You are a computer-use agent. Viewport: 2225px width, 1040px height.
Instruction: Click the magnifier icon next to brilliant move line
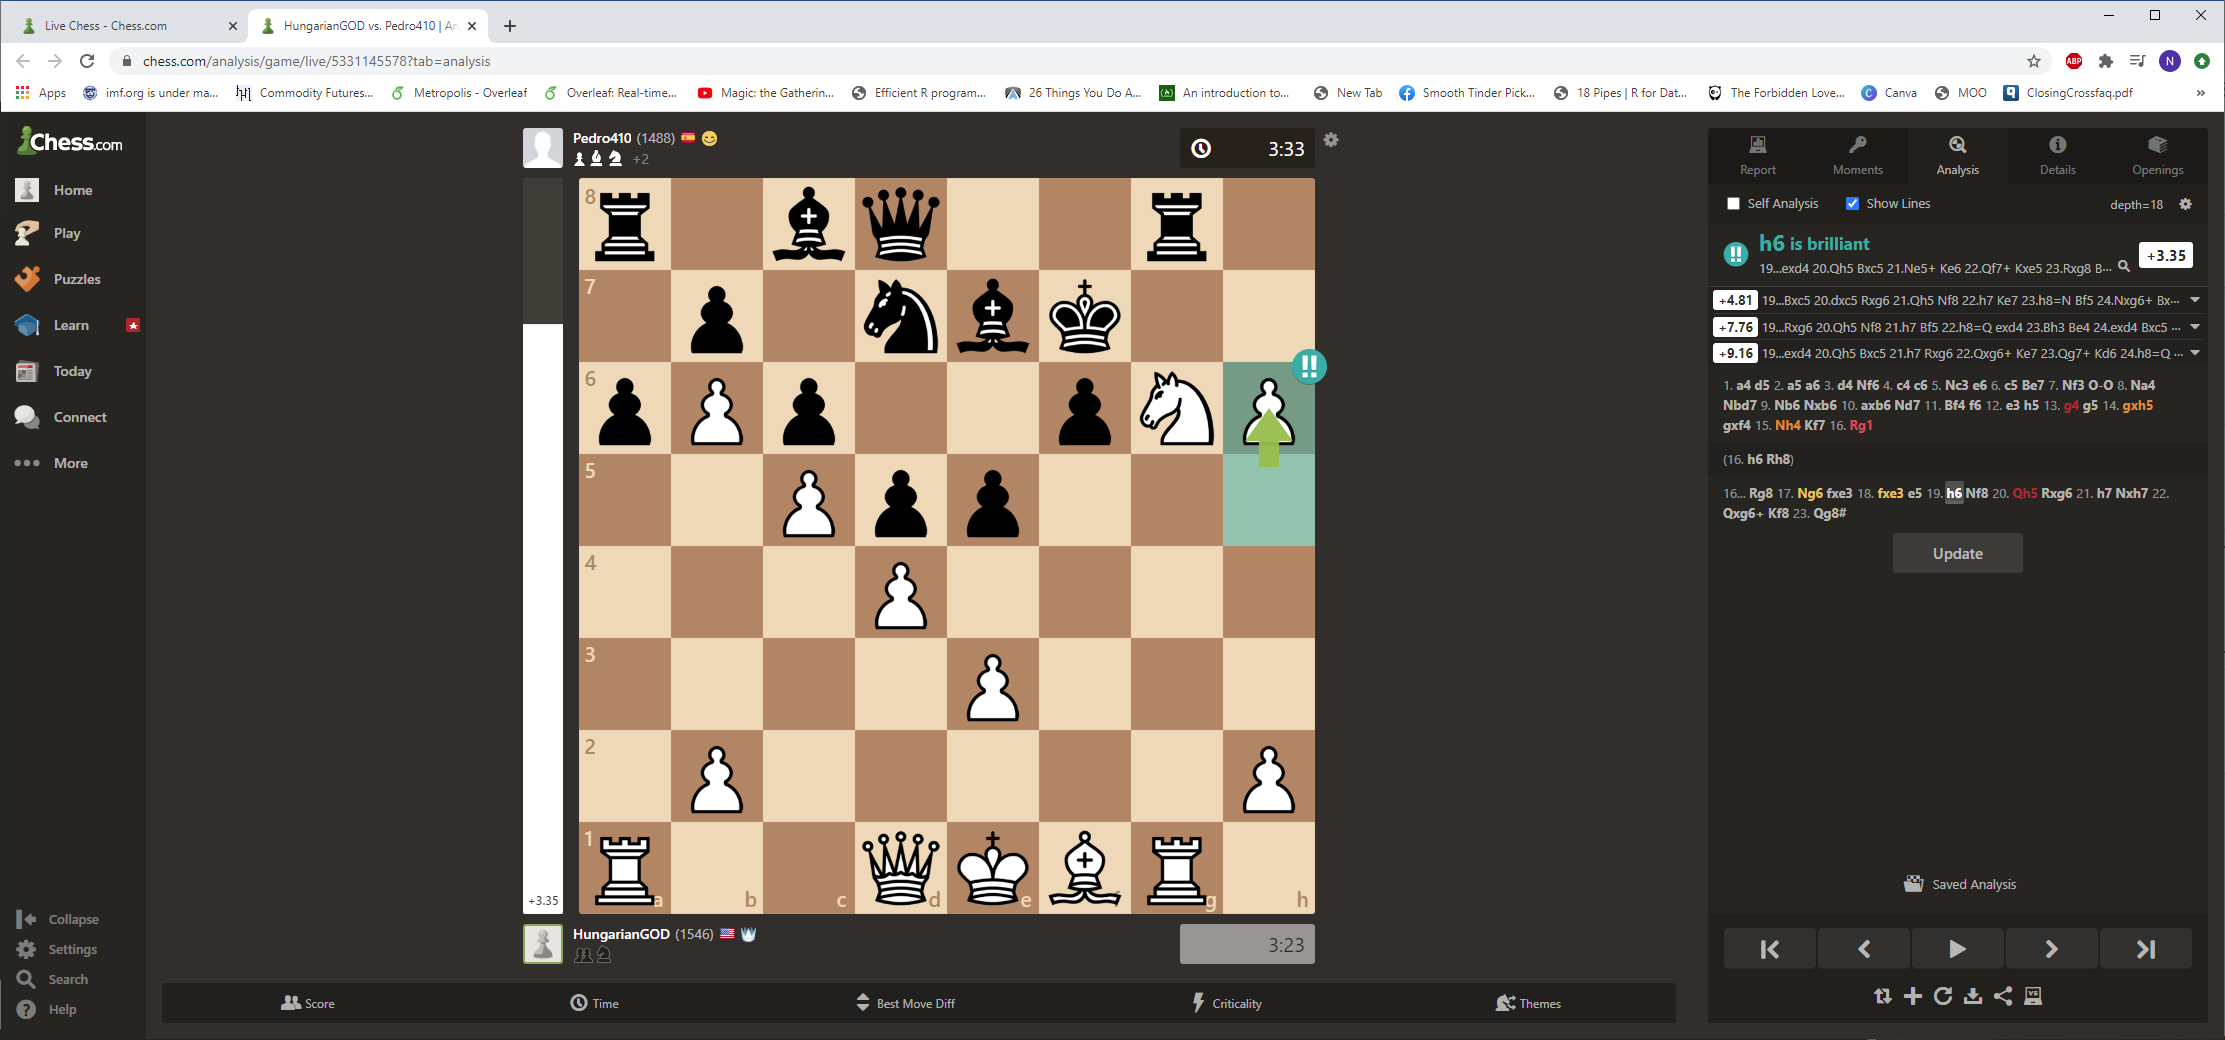(x=2124, y=267)
